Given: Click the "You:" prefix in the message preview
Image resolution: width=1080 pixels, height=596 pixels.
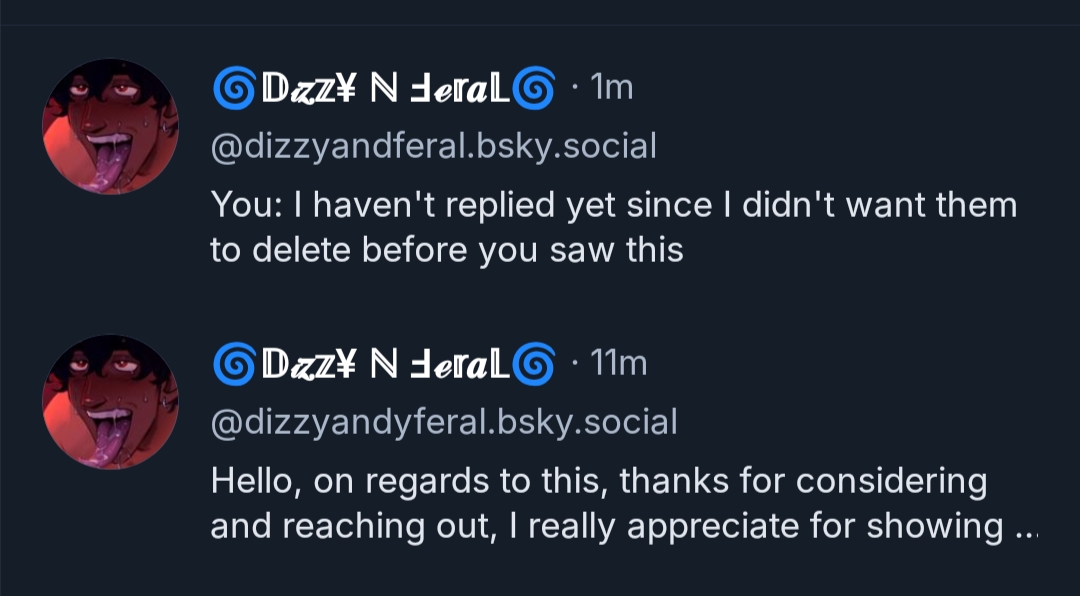Looking at the screenshot, I should coord(243,205).
